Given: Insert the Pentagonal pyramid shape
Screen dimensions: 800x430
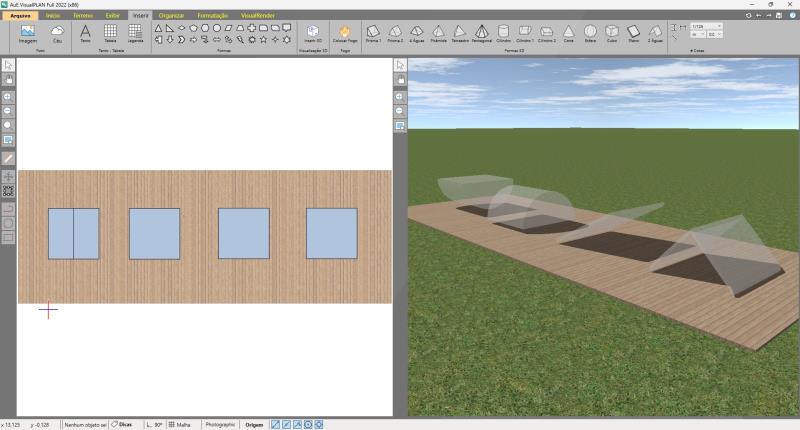Looking at the screenshot, I should [482, 34].
